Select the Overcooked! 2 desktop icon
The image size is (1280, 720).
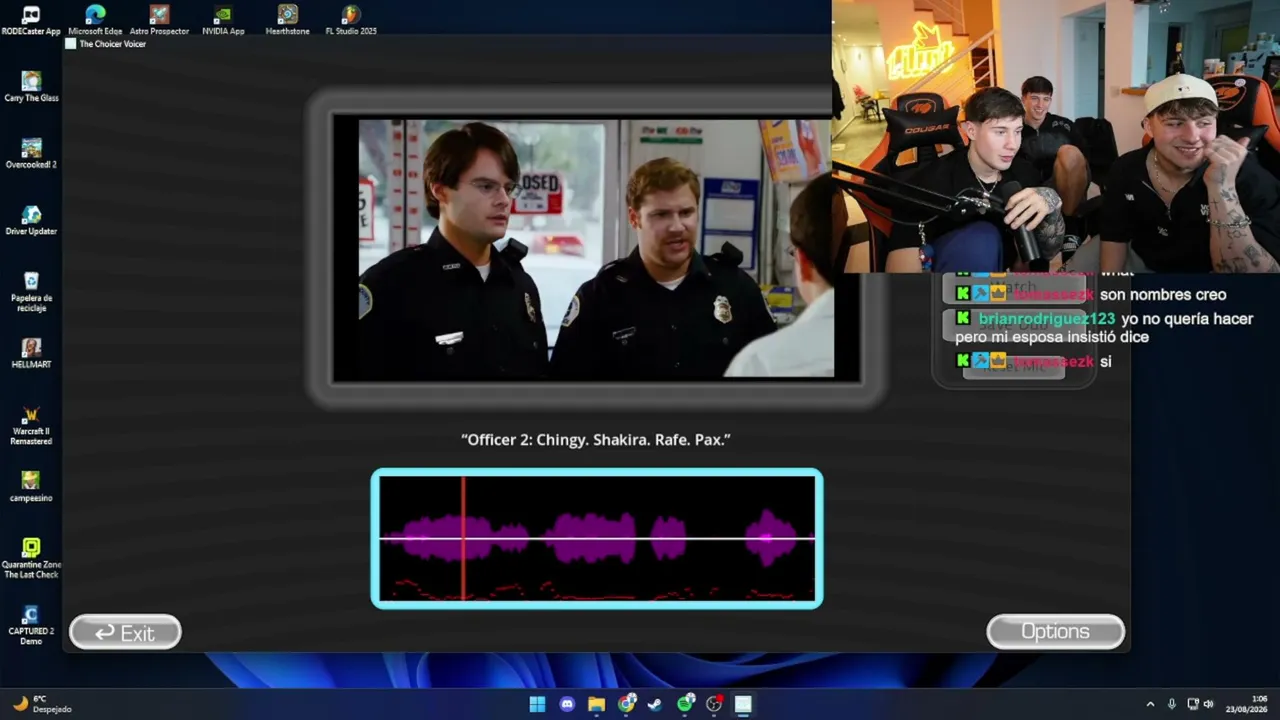point(31,153)
